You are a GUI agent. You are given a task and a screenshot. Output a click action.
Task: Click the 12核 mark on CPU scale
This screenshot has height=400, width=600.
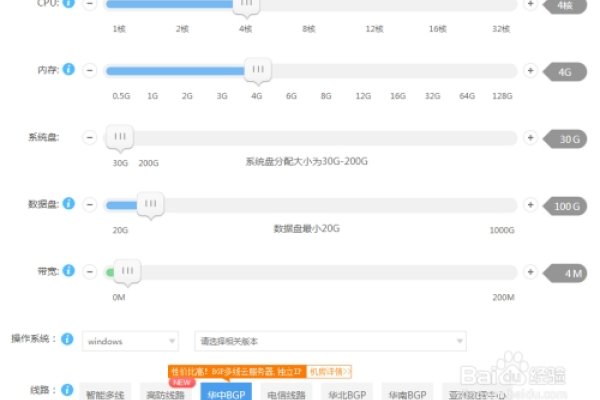coord(374,29)
